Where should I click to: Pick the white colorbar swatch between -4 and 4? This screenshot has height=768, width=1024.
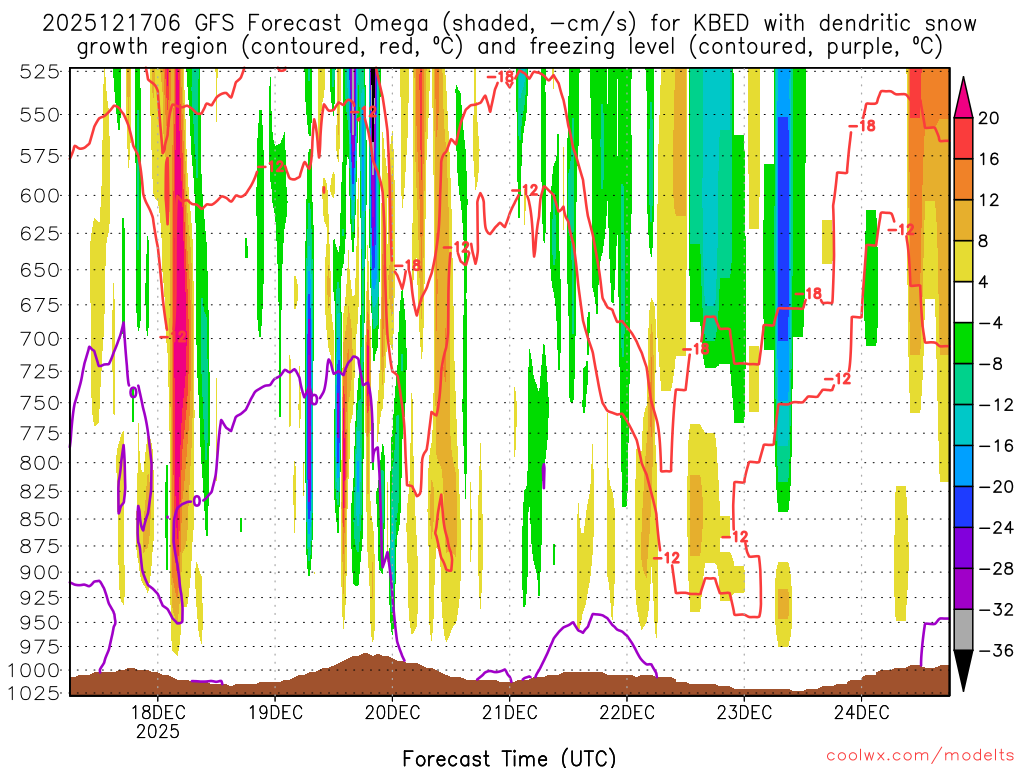click(963, 302)
